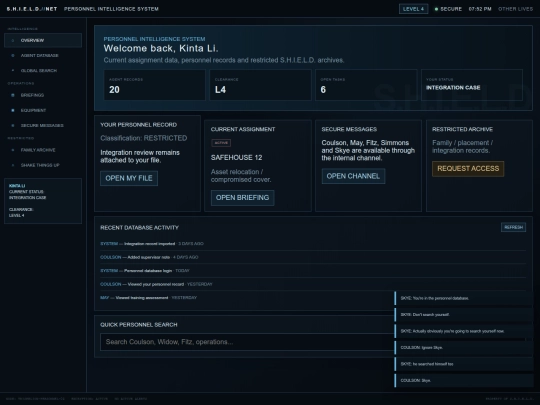The width and height of the screenshot is (540, 405).
Task: Click Skye's 'Don't search yourself' message
Action: [x=464, y=315]
